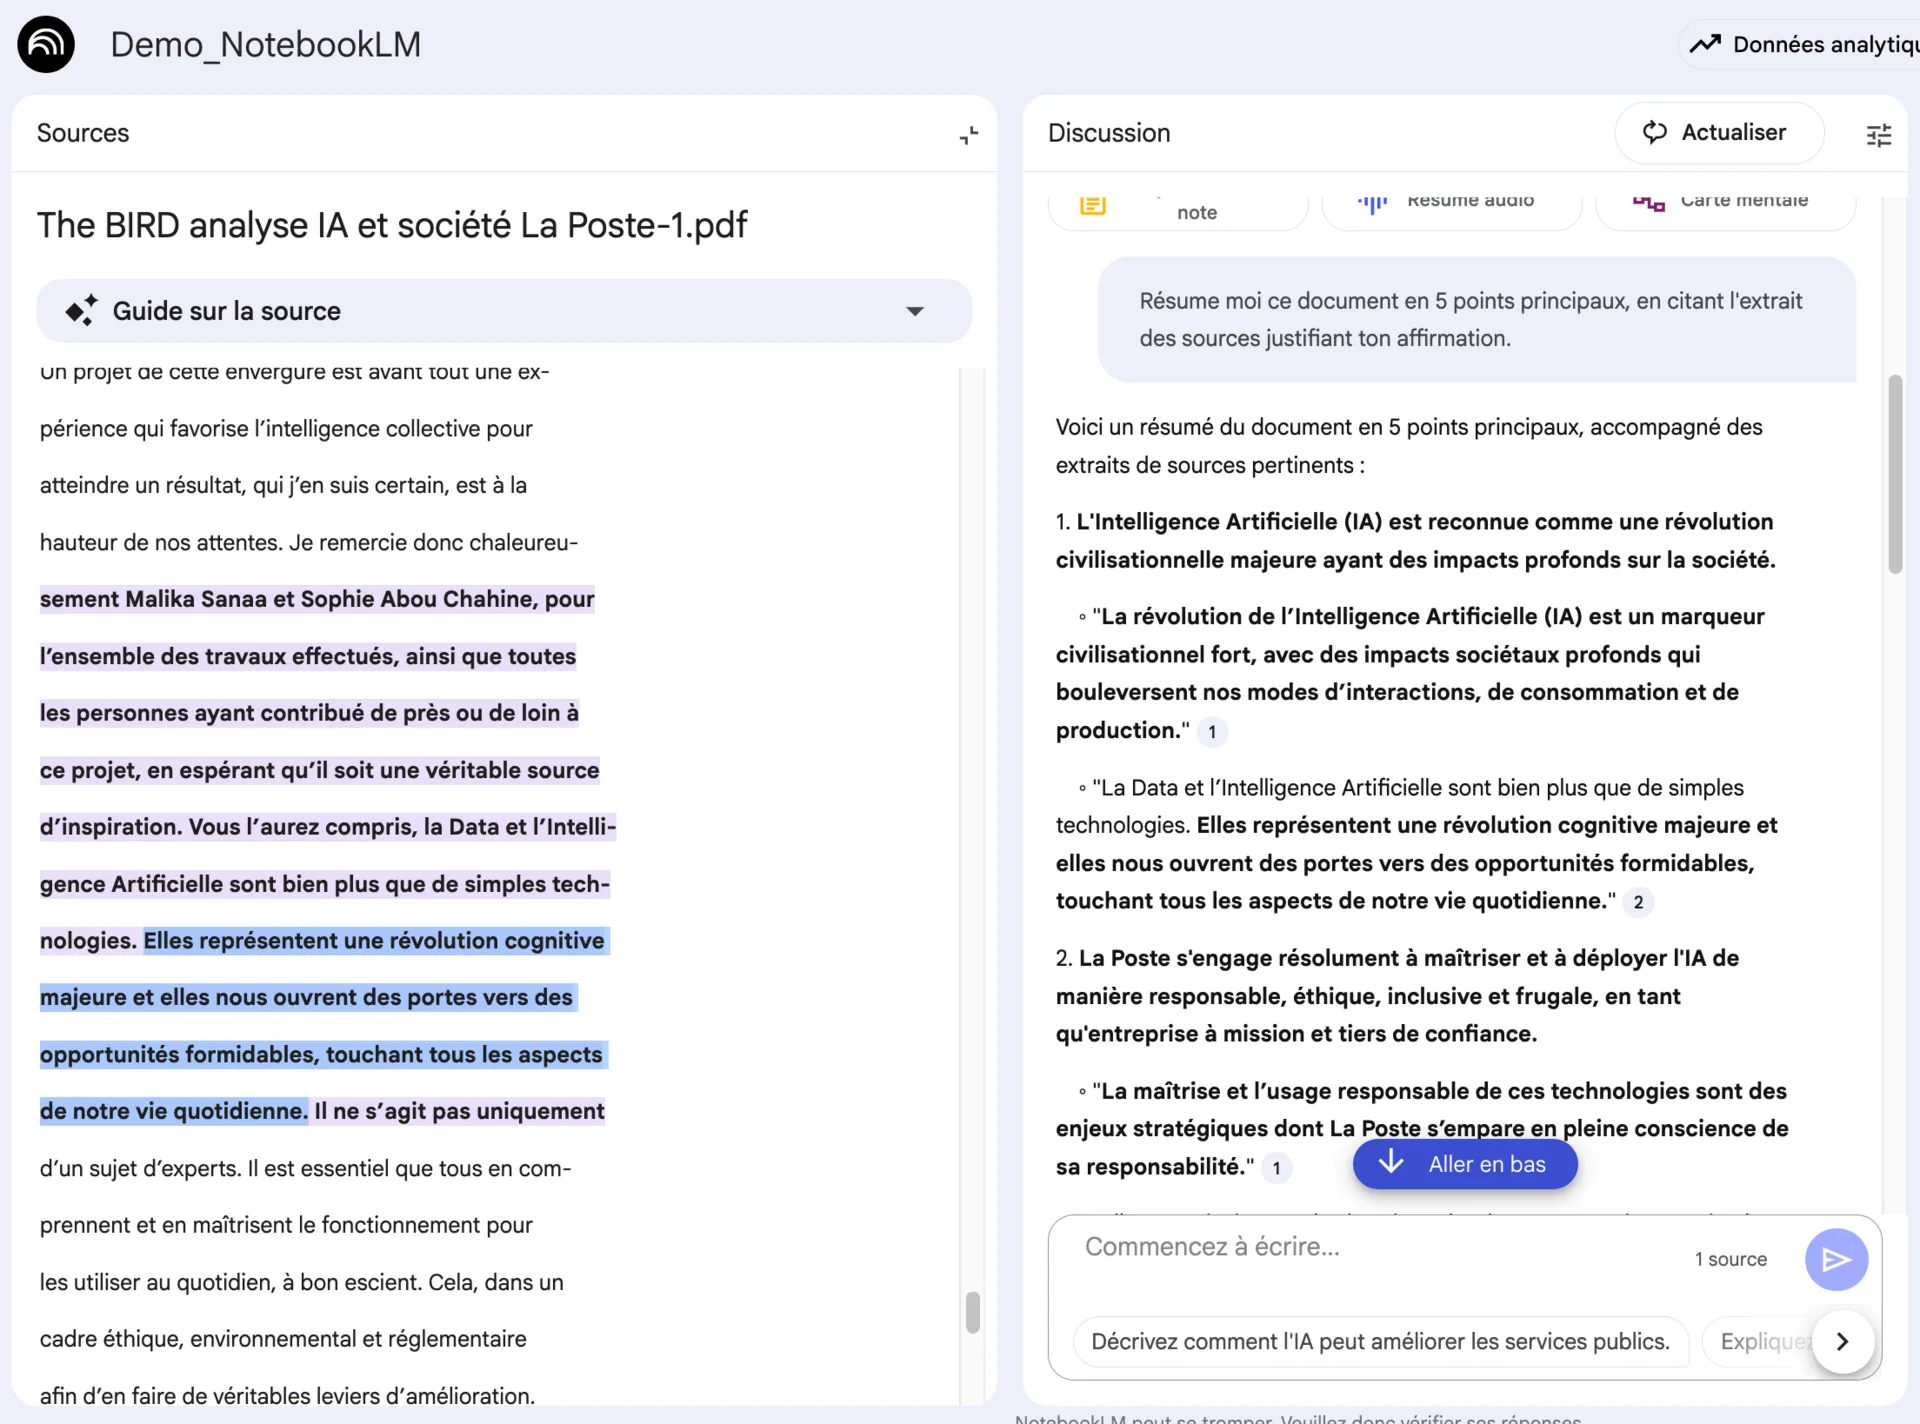Click the Discussion panel scrollbar thumb
This screenshot has width=1920, height=1424.
(1894, 475)
